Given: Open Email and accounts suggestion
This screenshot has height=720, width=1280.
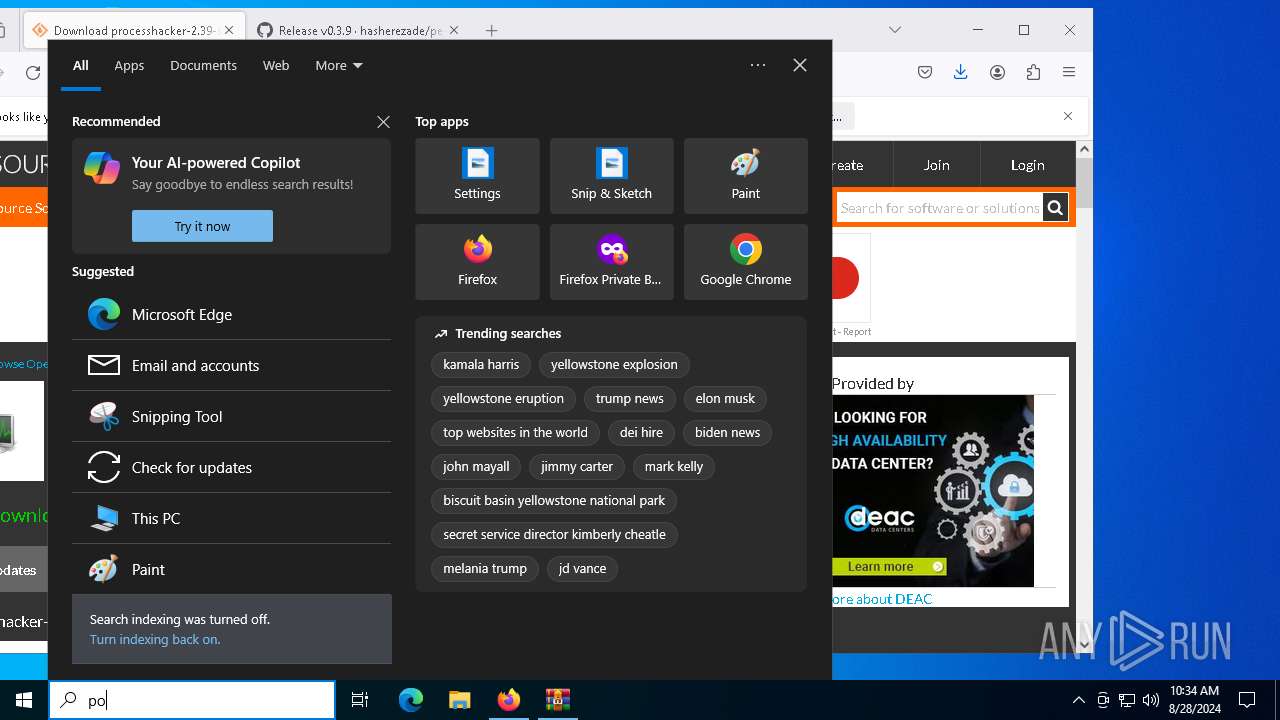Looking at the screenshot, I should [x=231, y=365].
